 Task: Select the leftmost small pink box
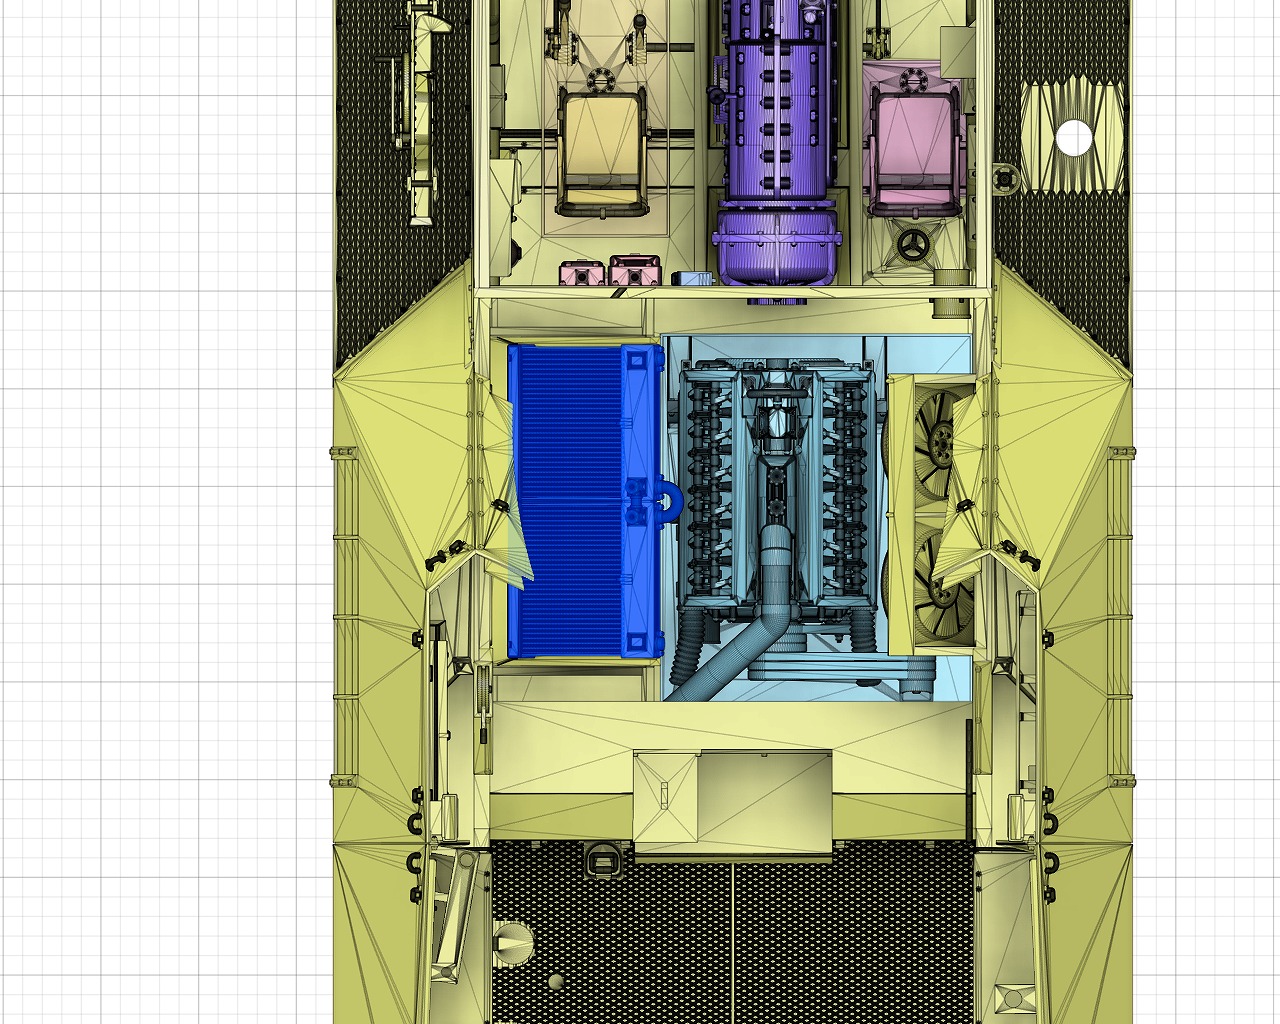583,272
